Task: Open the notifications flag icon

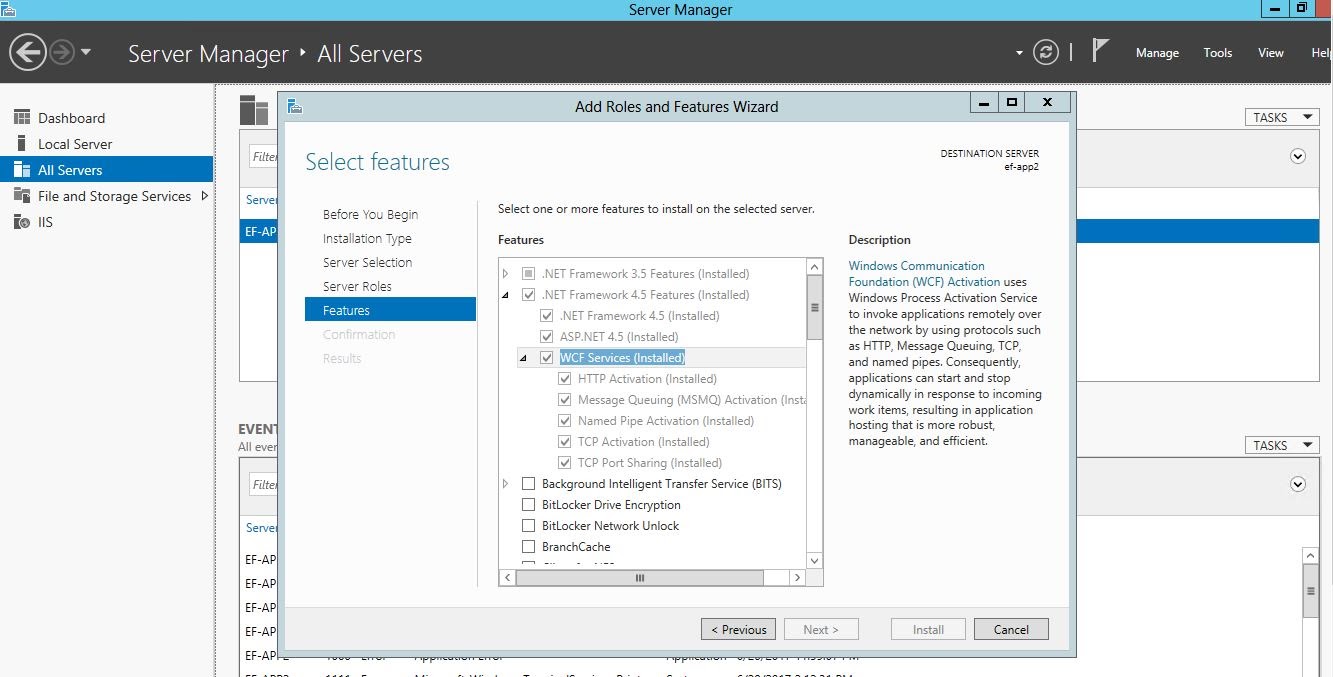Action: pos(1100,51)
